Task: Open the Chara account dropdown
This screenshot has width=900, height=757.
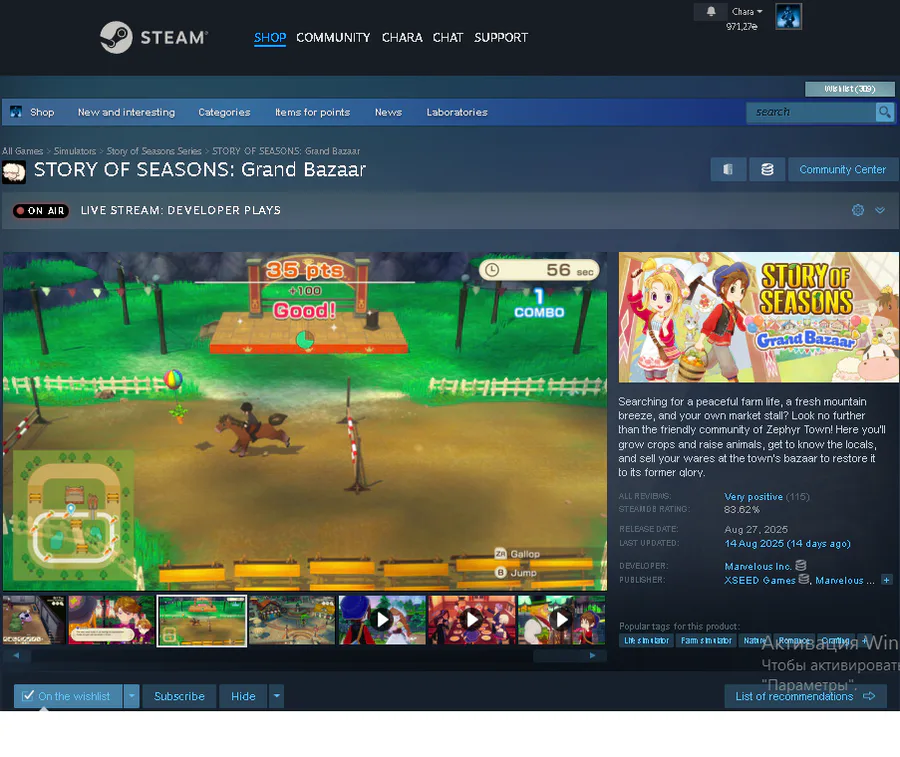Action: 747,11
